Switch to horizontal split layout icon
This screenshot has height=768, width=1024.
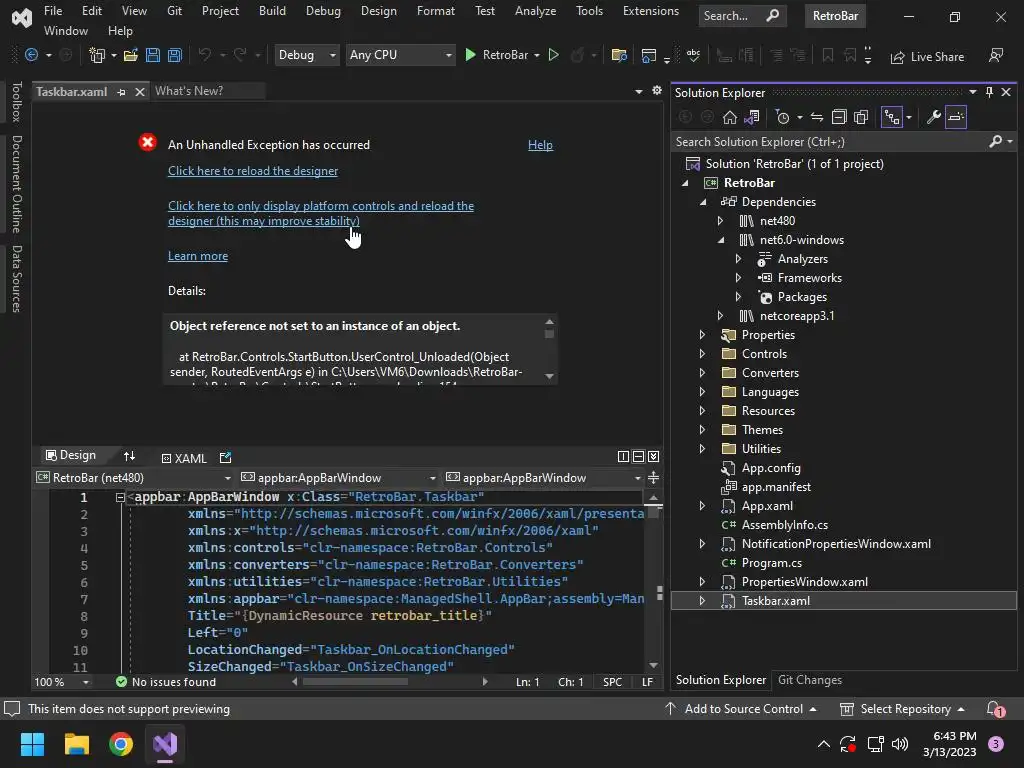pos(639,456)
